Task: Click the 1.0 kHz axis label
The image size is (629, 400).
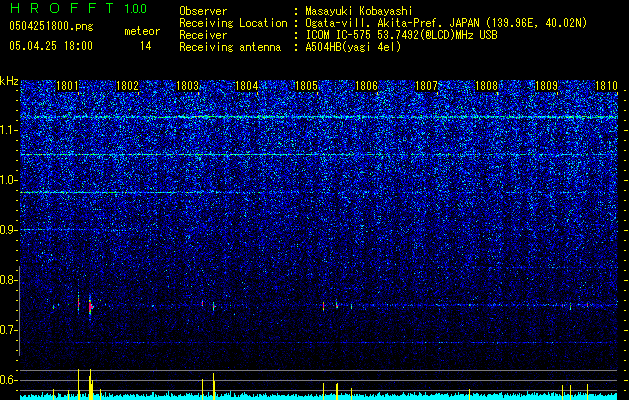Action: 9,180
